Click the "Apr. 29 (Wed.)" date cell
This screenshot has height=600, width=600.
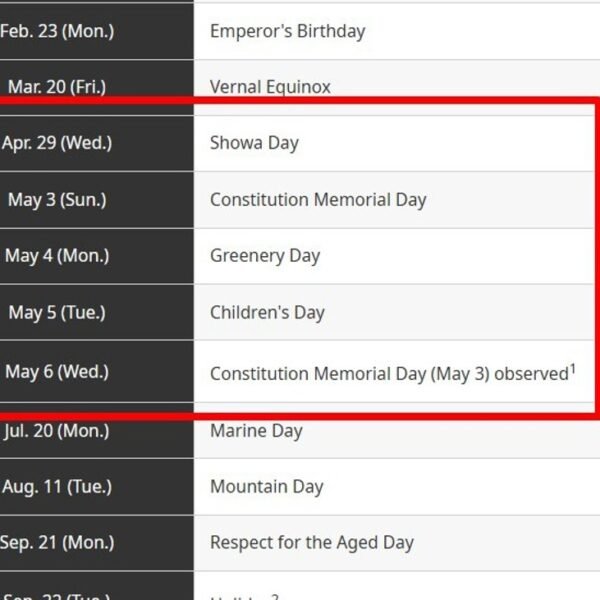click(57, 143)
